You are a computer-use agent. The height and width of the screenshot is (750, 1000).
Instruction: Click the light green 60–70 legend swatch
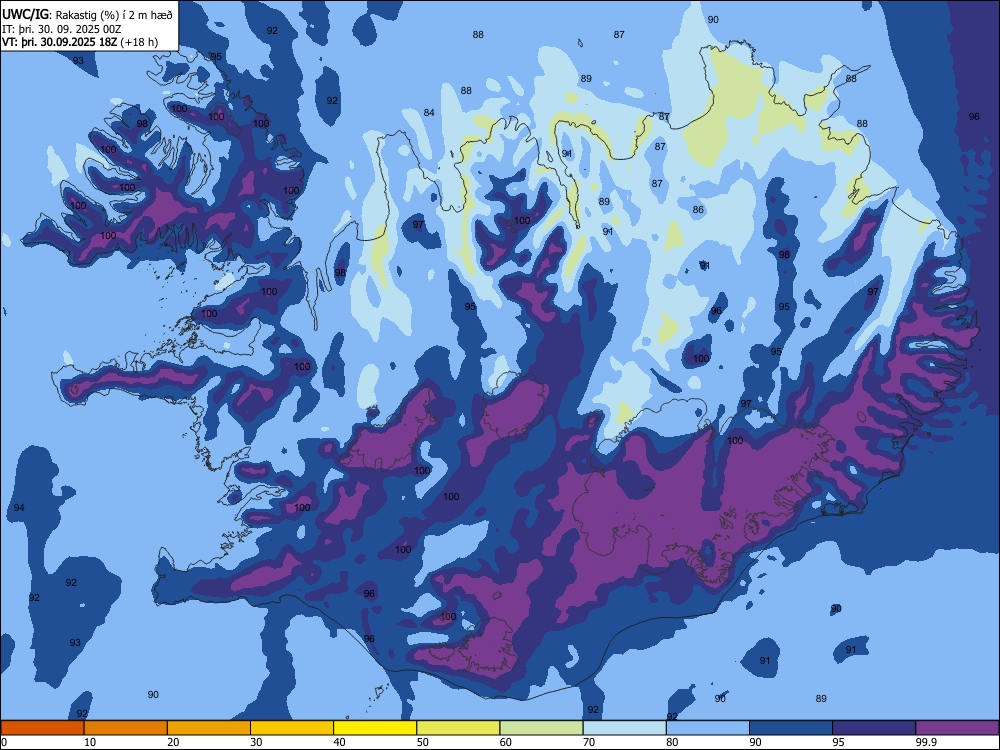[x=541, y=728]
